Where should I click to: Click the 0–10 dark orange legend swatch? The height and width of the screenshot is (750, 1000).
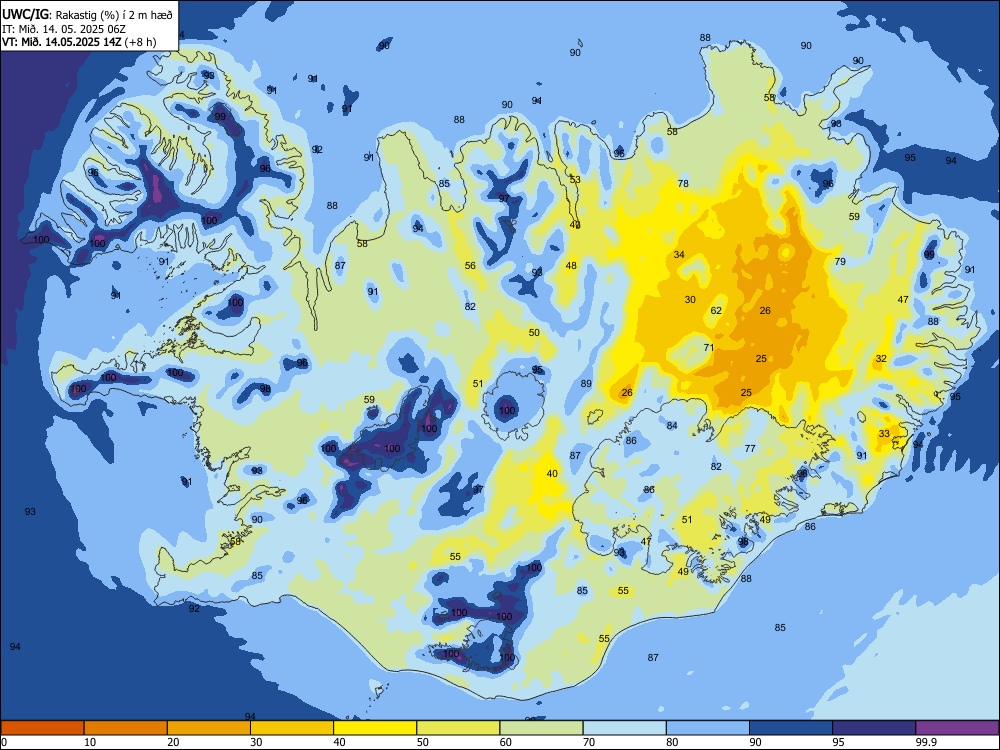42,728
